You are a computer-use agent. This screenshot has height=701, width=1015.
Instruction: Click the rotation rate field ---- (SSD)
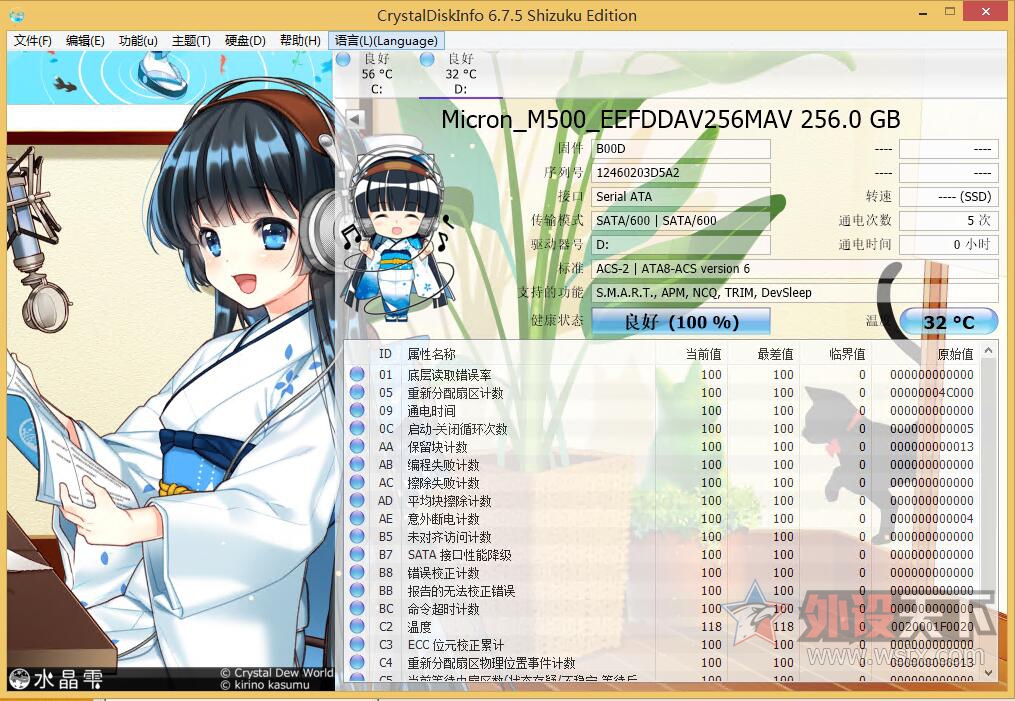click(x=948, y=197)
